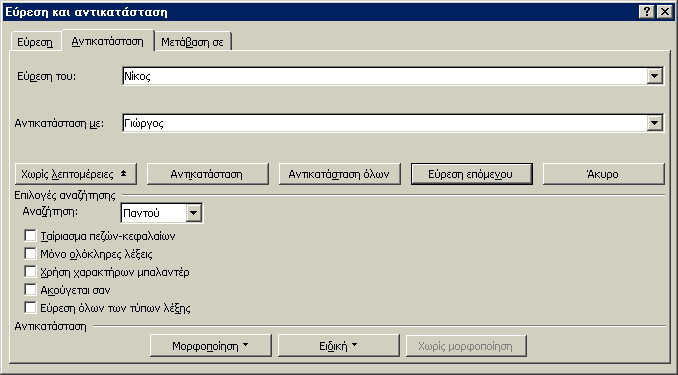Image resolution: width=678 pixels, height=375 pixels.
Task: Toggle Χρήση χαρακτήρων μπαλαντέρ checkbox
Action: coord(30,272)
